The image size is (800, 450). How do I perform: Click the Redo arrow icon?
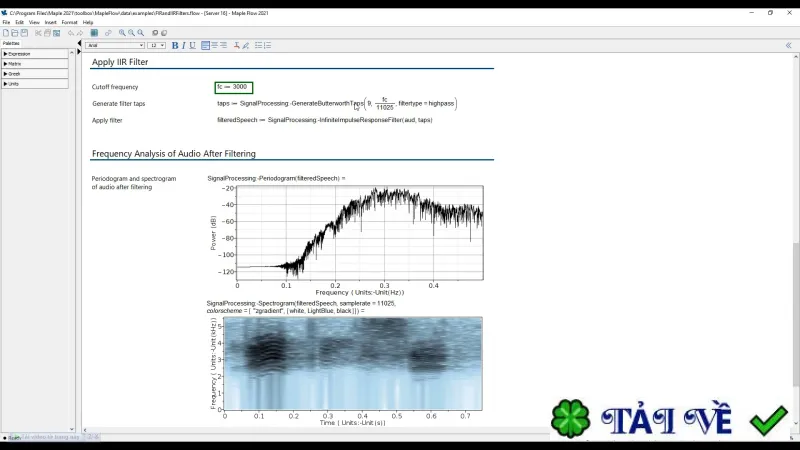(x=80, y=33)
